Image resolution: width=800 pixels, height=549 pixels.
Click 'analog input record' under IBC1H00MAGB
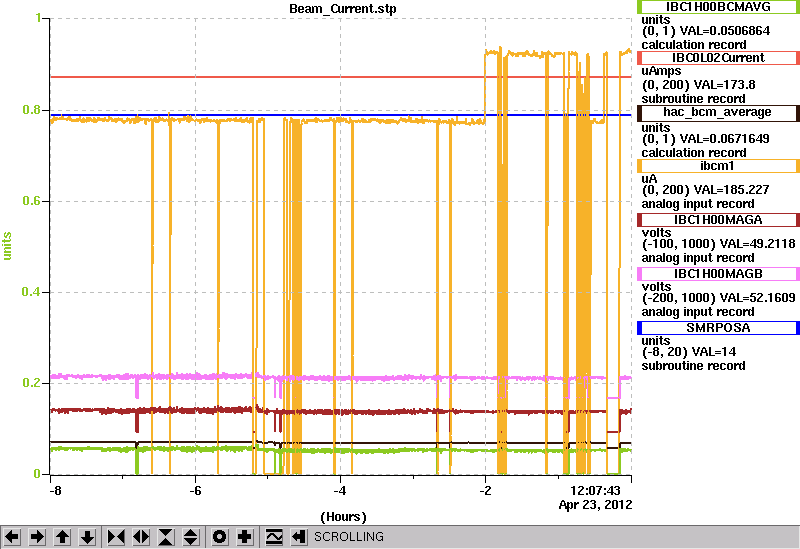pyautogui.click(x=698, y=312)
